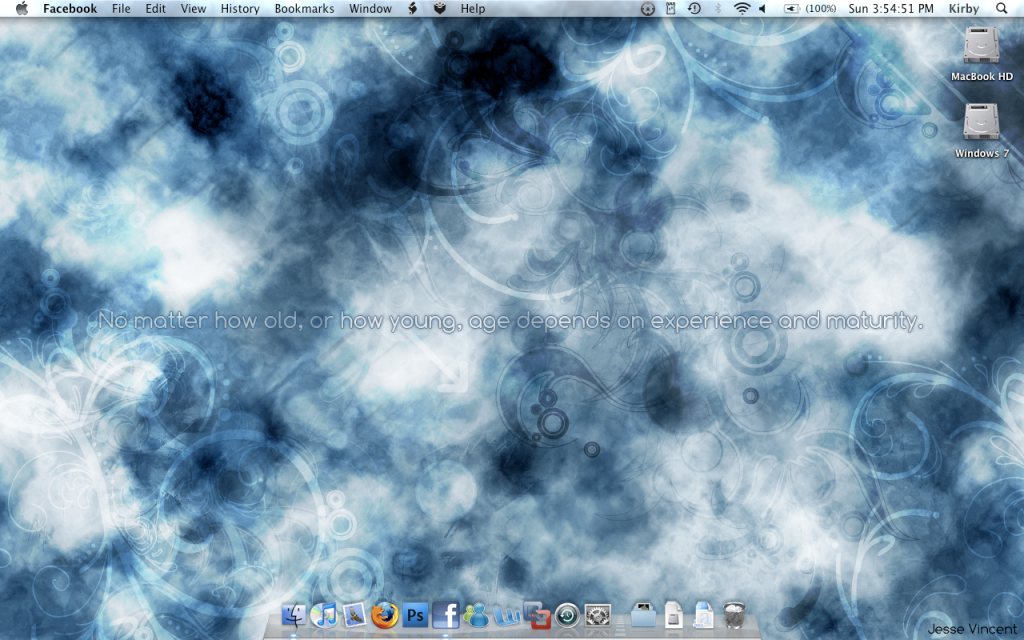Open the Trash in the Dock

click(x=735, y=615)
